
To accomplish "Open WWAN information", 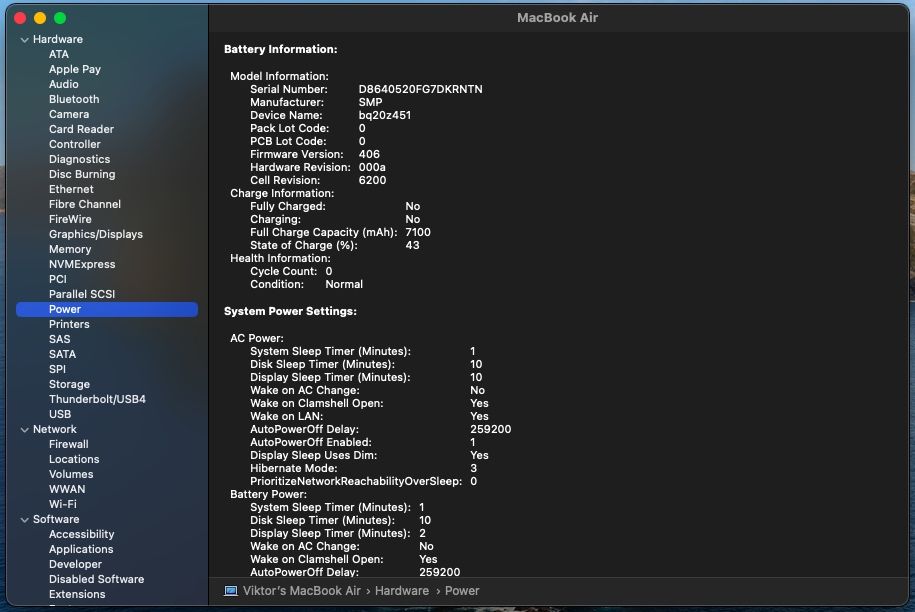I will coord(67,489).
